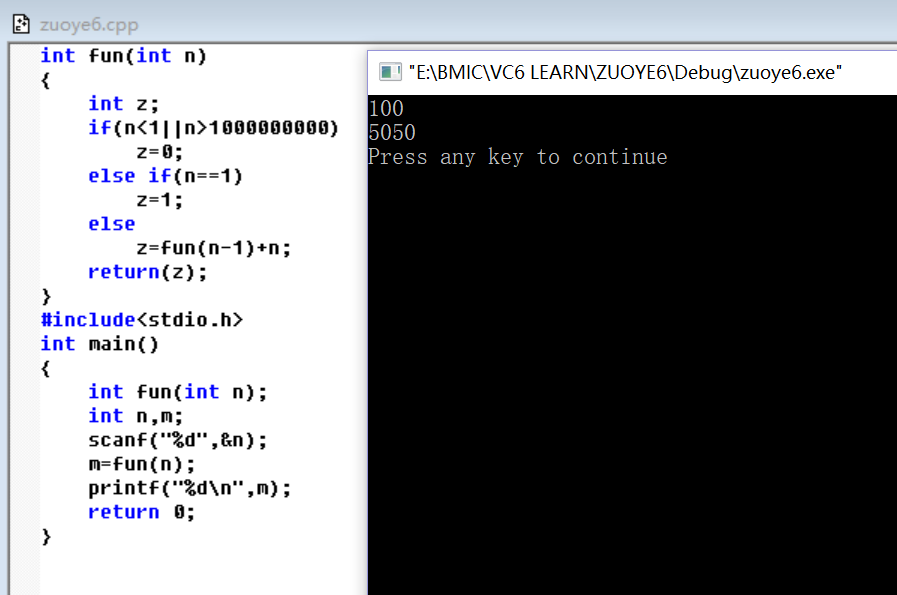Set cursor in the 'z=fun(n-1)+n;' line
The image size is (897, 595).
click(x=213, y=248)
